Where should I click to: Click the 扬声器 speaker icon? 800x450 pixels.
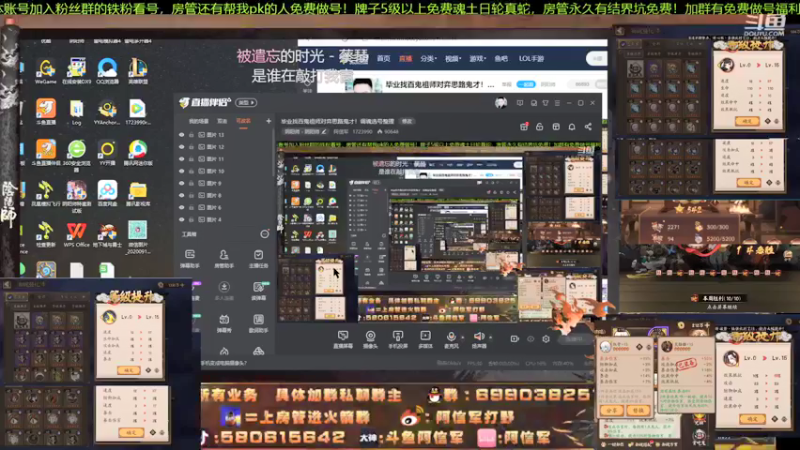tap(479, 336)
